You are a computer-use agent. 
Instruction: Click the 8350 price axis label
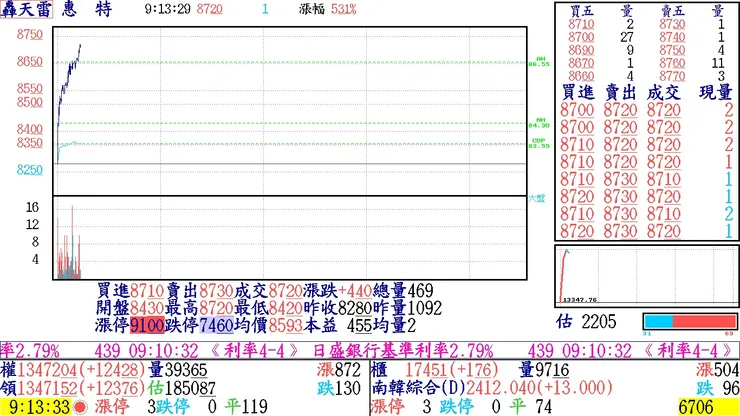click(x=30, y=143)
